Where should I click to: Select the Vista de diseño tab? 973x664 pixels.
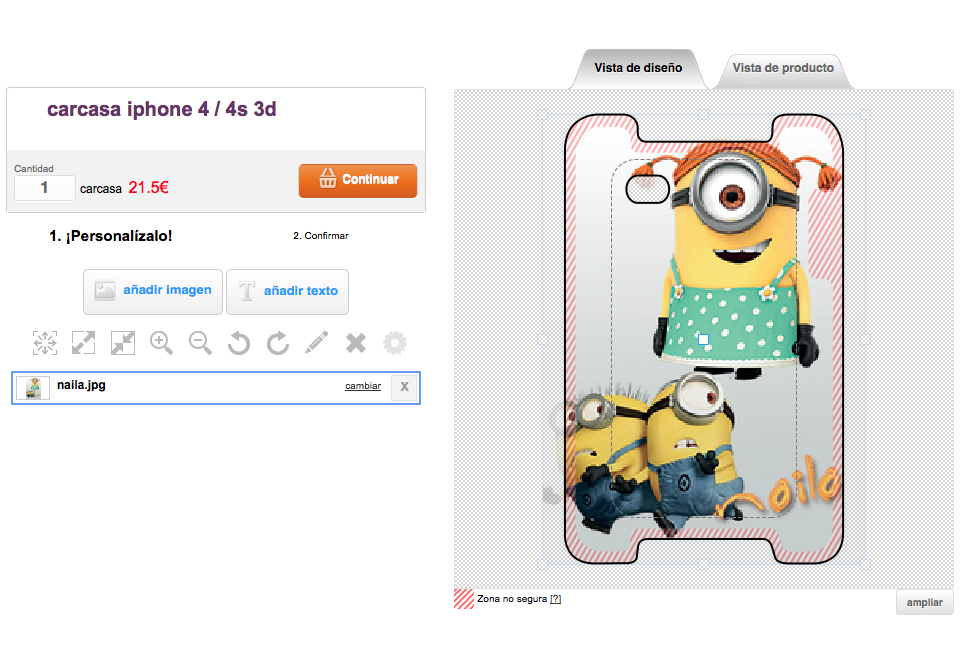(x=638, y=68)
